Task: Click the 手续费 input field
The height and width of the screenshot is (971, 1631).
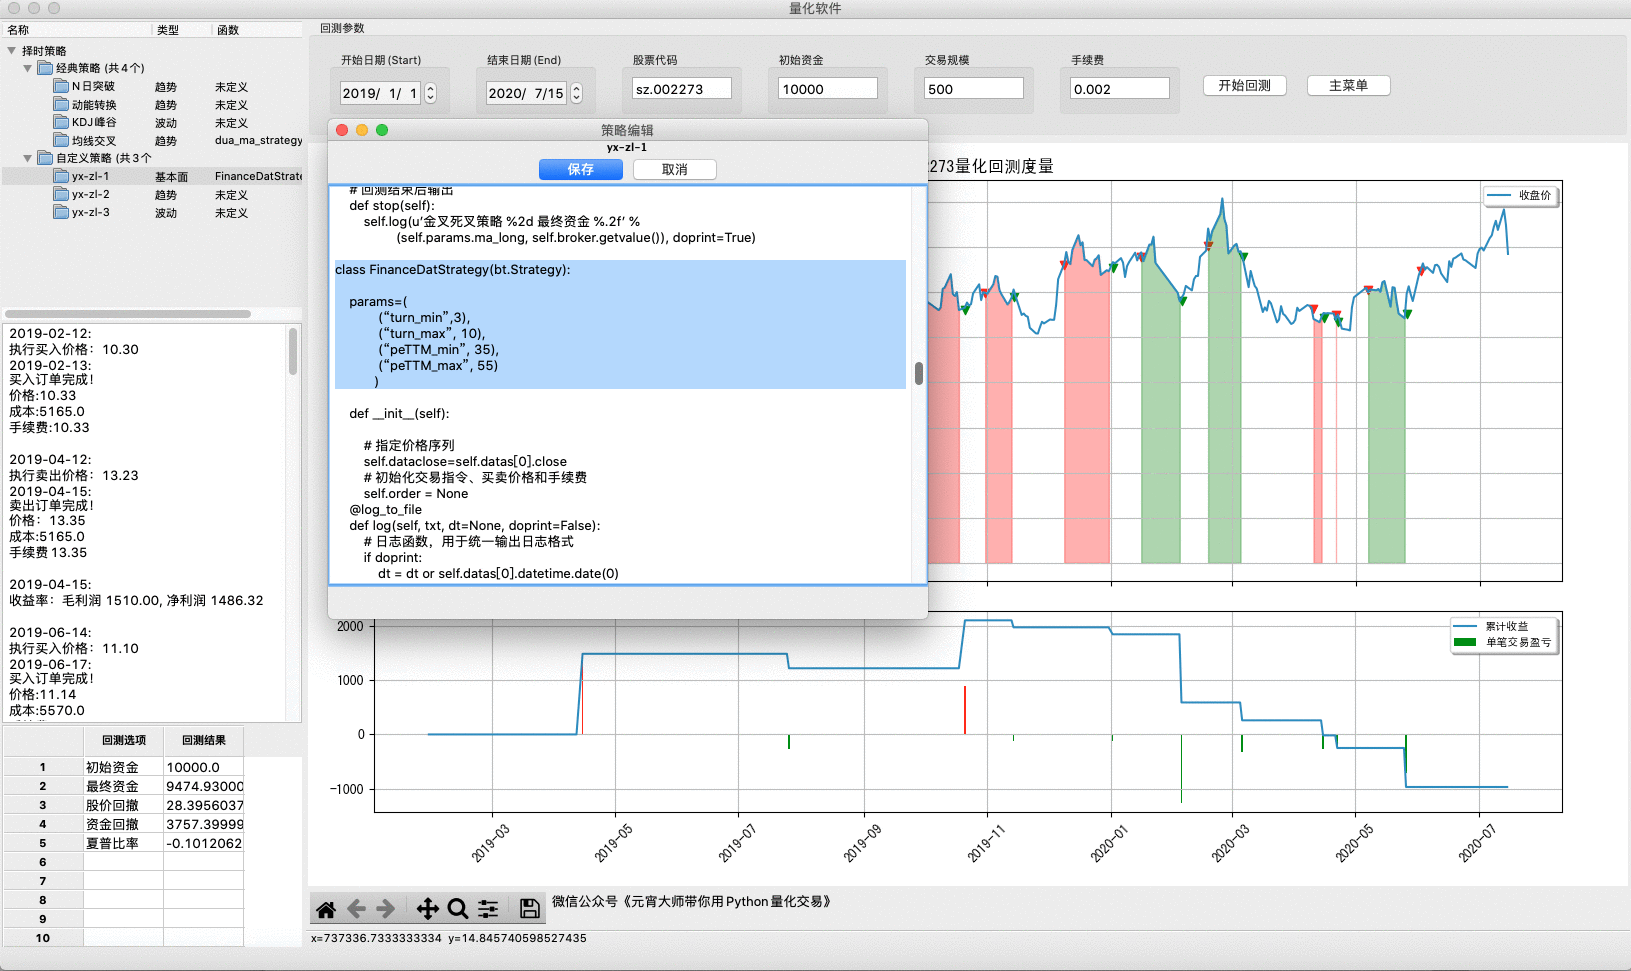Action: click(1119, 89)
